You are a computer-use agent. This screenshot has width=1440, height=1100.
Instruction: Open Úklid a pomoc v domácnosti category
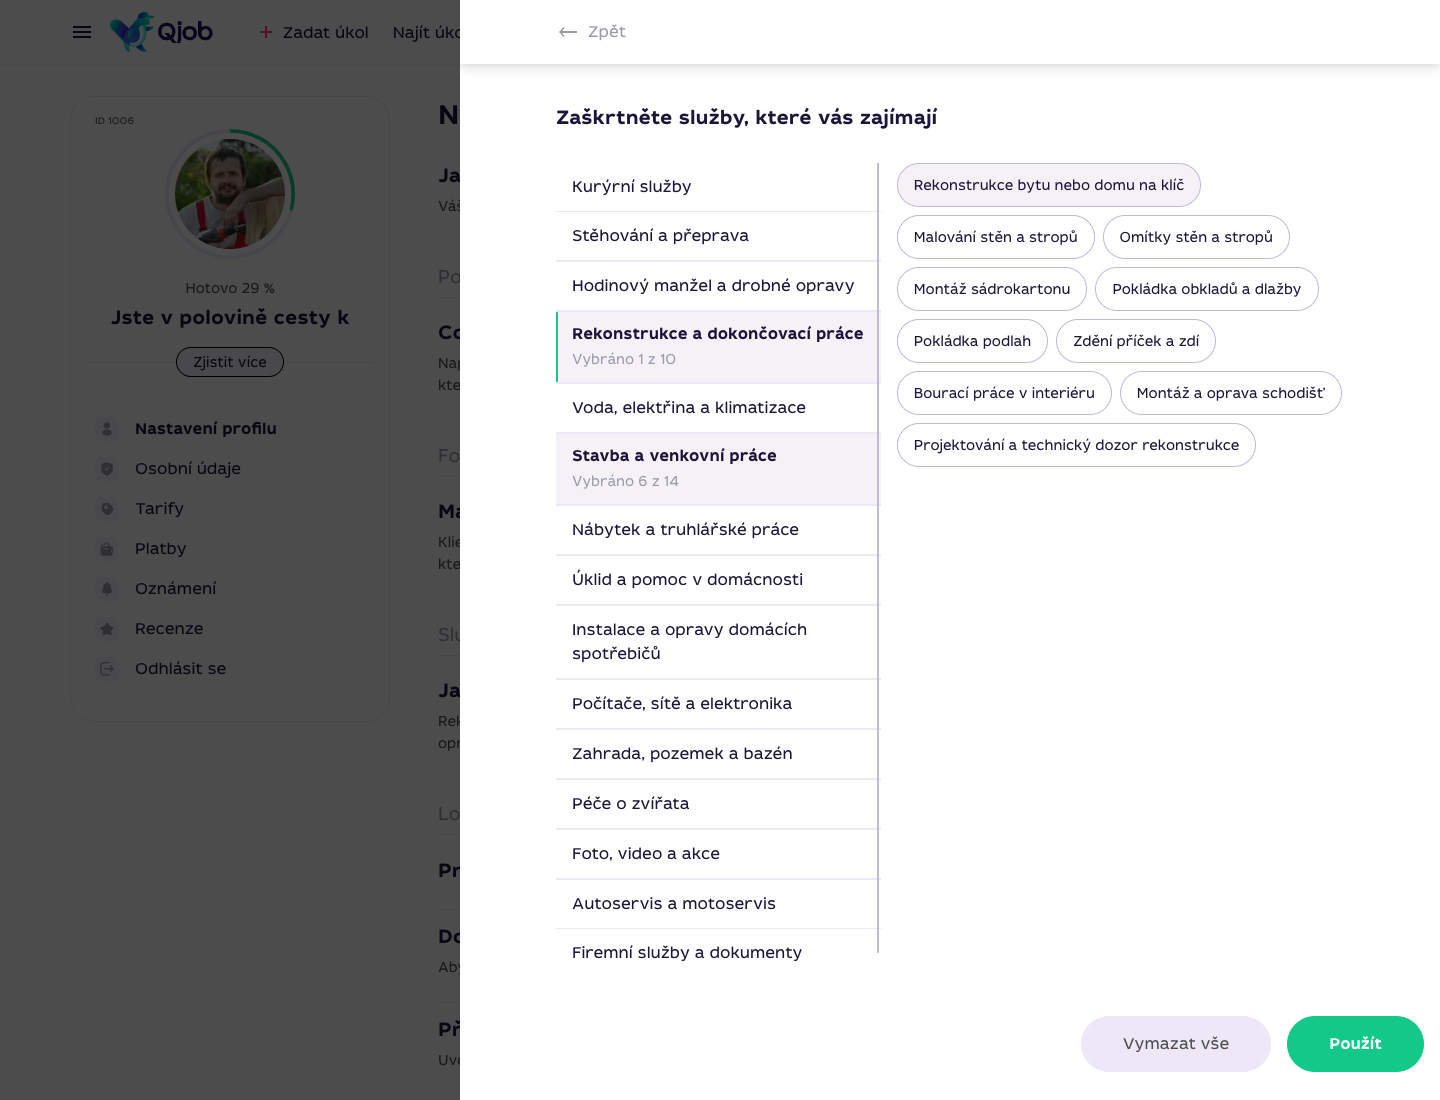[717, 580]
